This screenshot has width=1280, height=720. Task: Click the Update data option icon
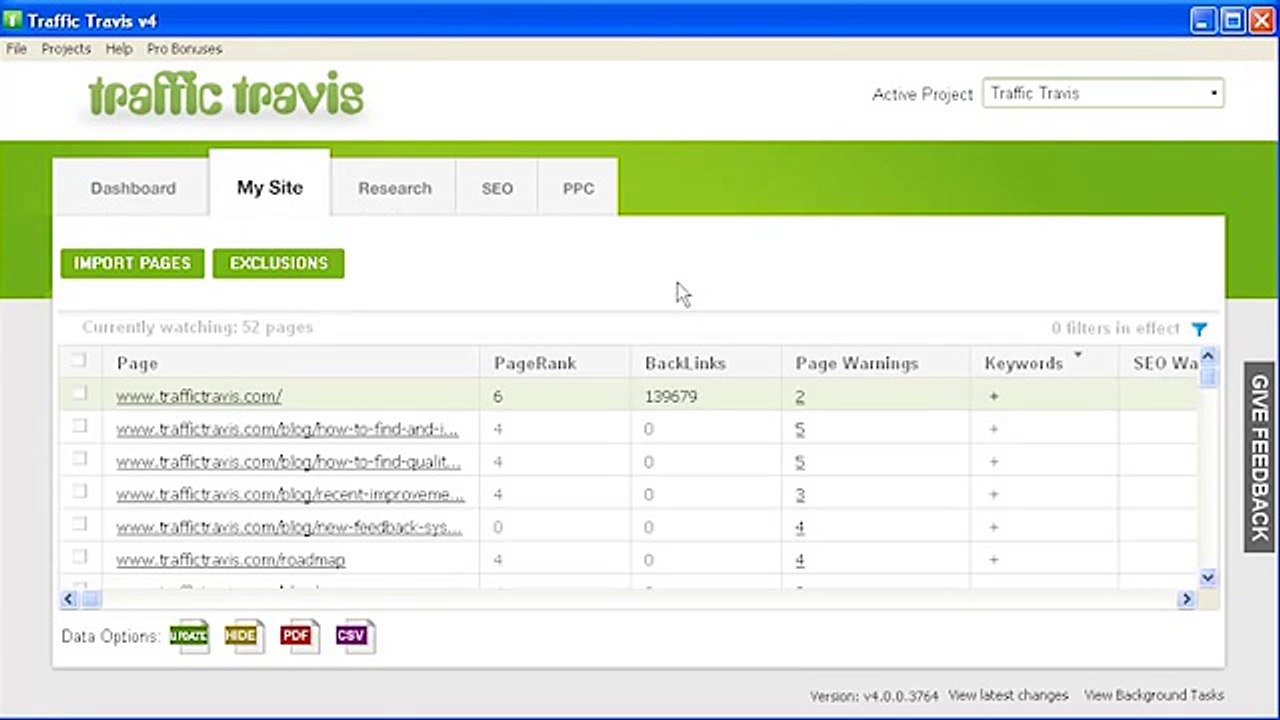pyautogui.click(x=189, y=636)
